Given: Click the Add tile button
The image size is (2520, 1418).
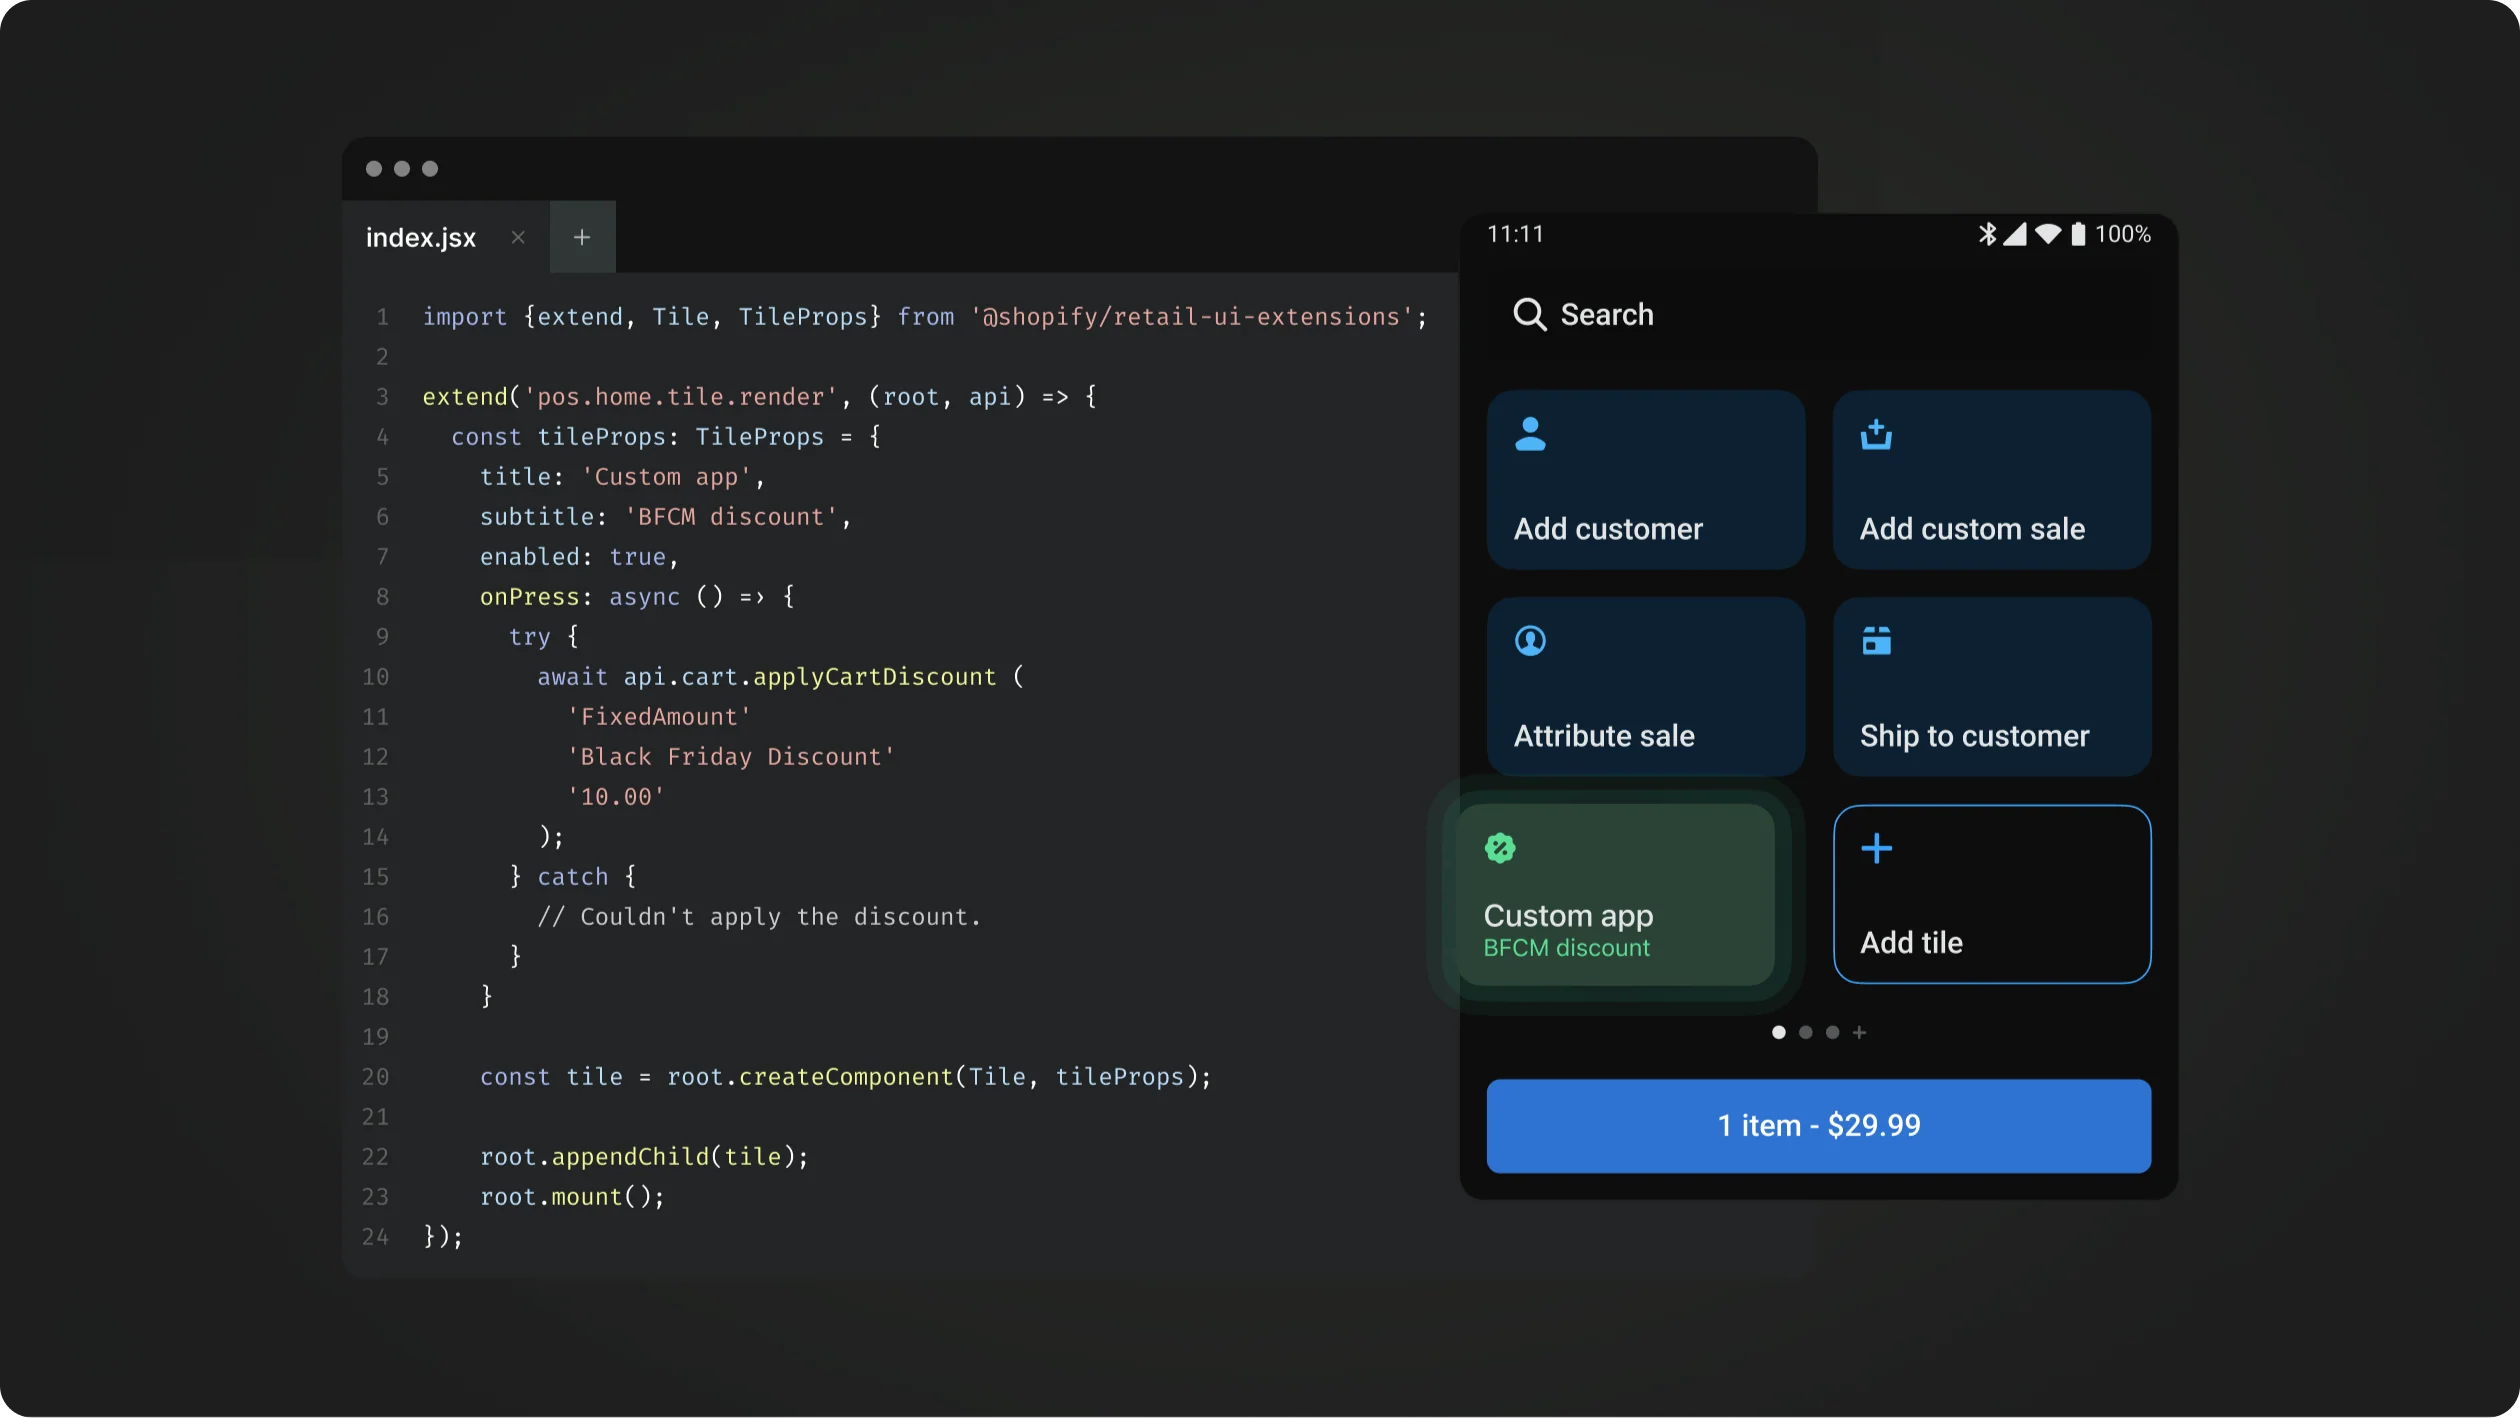Looking at the screenshot, I should [x=1992, y=893].
